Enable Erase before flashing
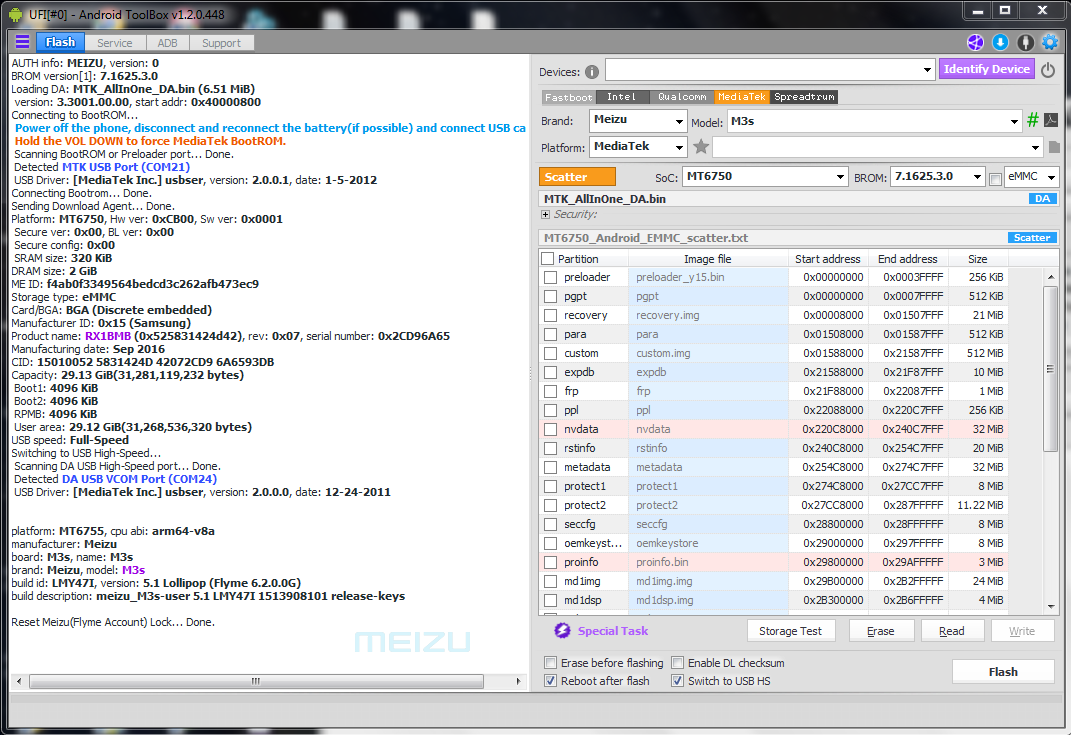Viewport: 1071px width, 735px height. tap(551, 663)
